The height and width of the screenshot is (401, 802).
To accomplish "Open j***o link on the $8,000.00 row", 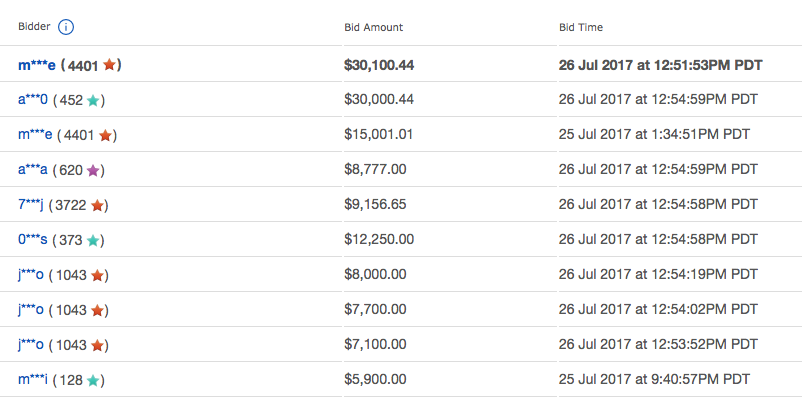I will pyautogui.click(x=31, y=275).
